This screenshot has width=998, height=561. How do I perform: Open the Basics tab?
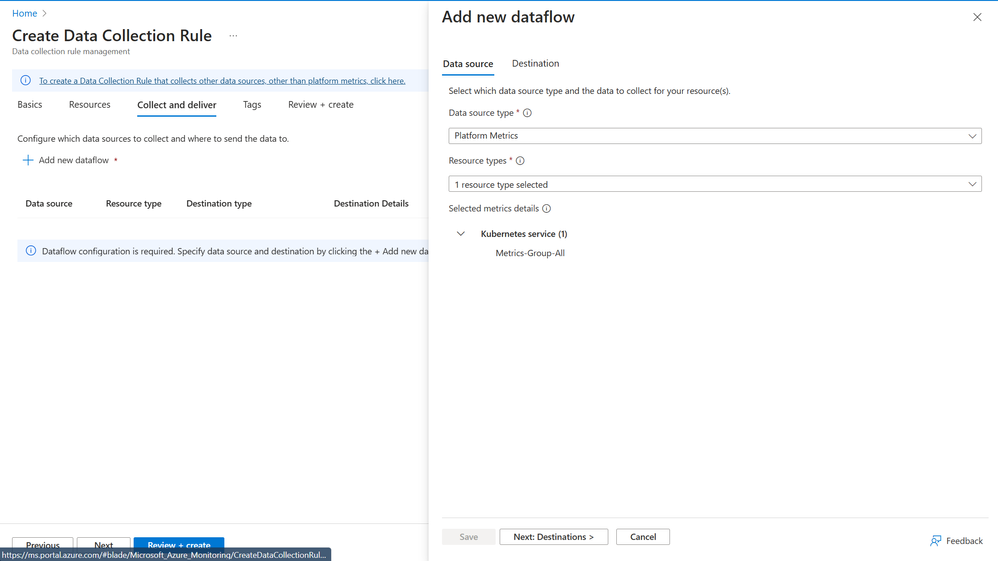30,104
